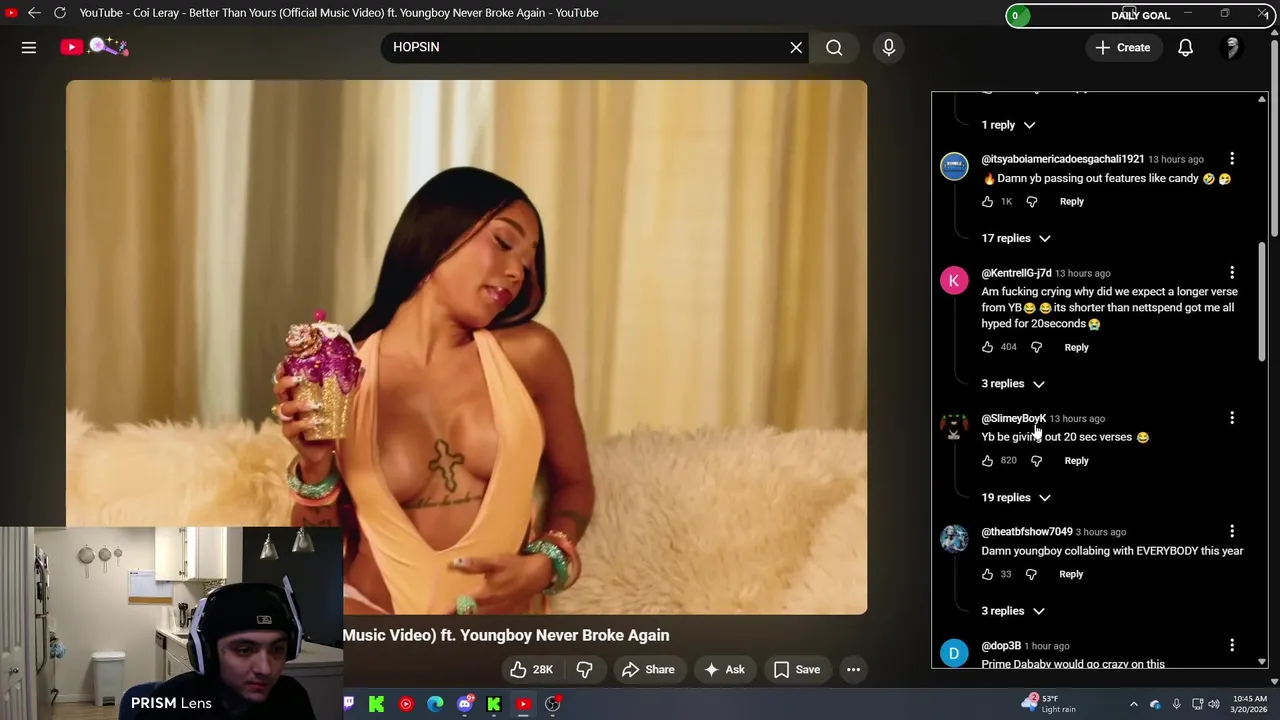Open the @SlimeyBoyK channel link

pos(1013,419)
